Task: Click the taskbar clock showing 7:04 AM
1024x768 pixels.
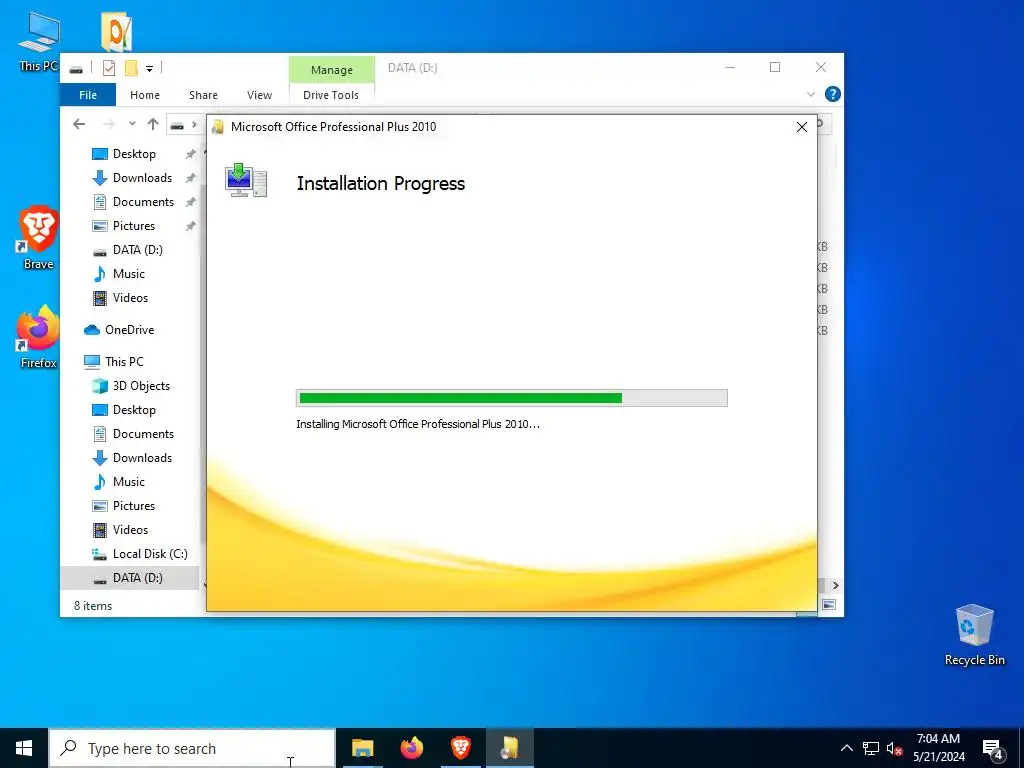Action: [938, 748]
